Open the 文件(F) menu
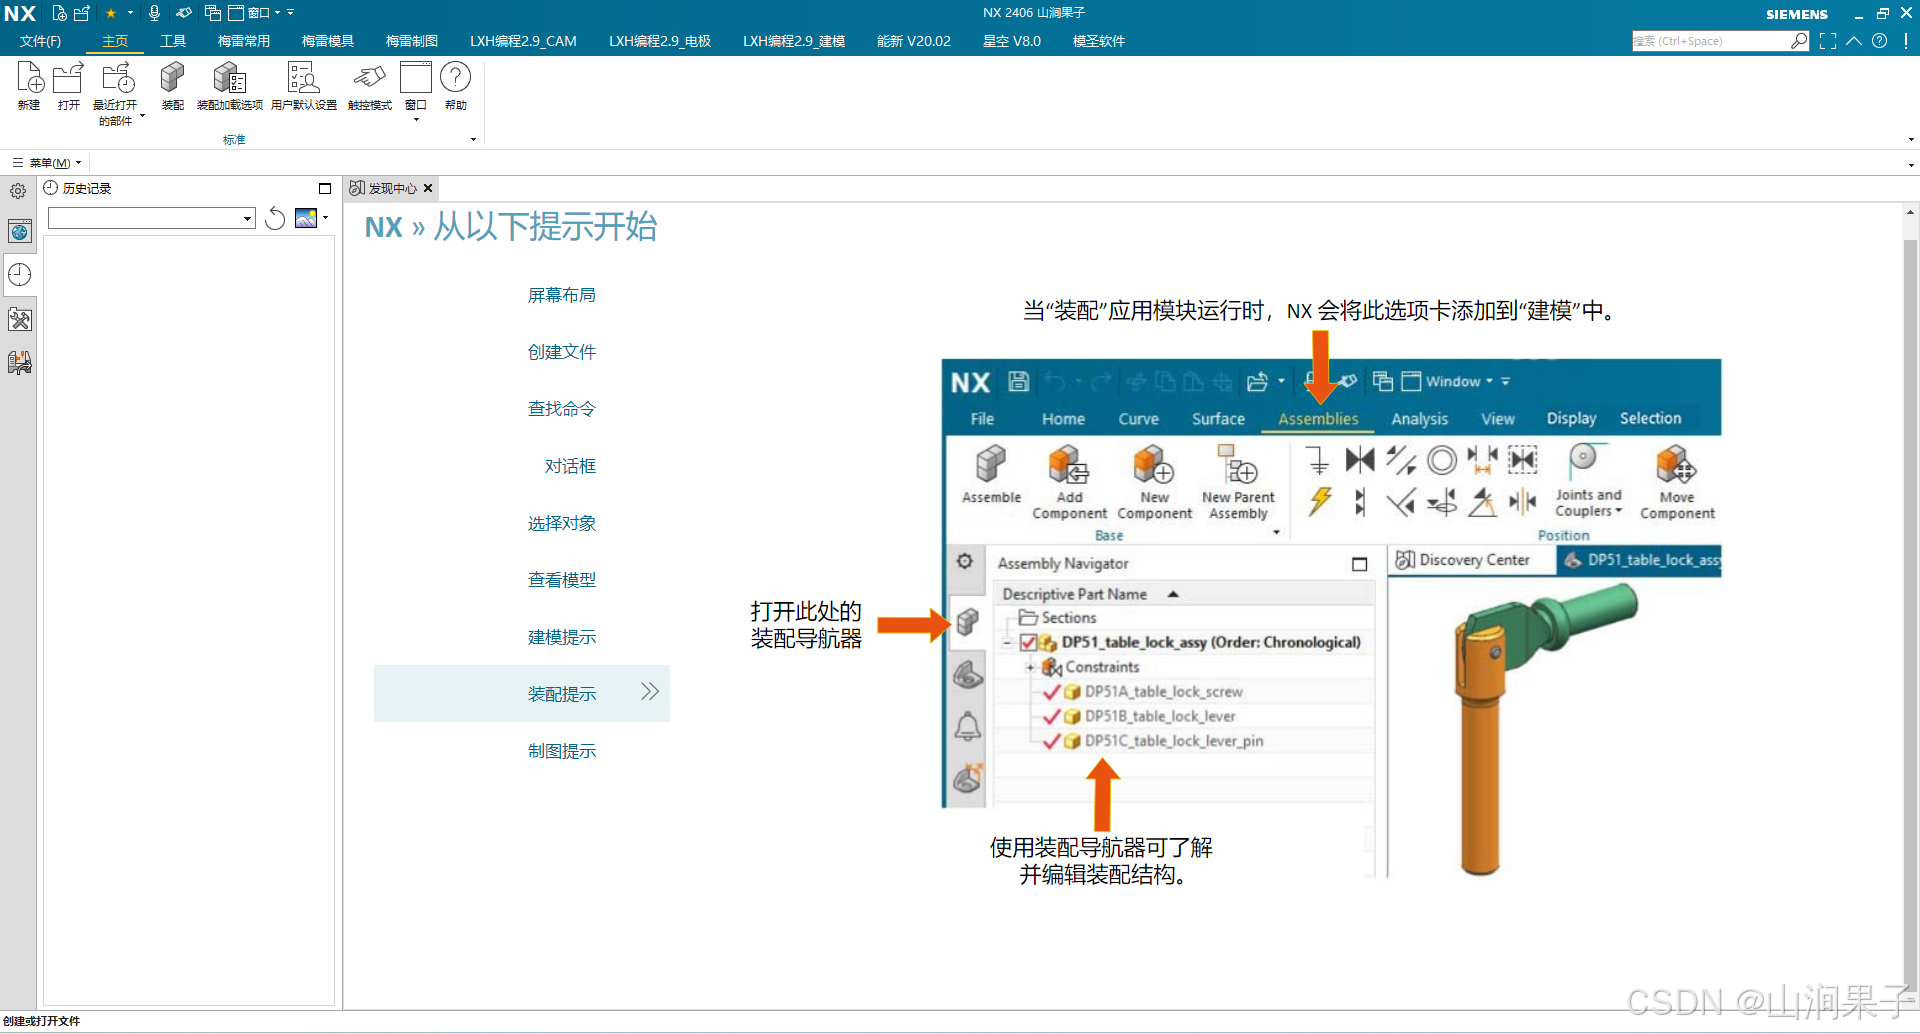1920x1034 pixels. 40,41
